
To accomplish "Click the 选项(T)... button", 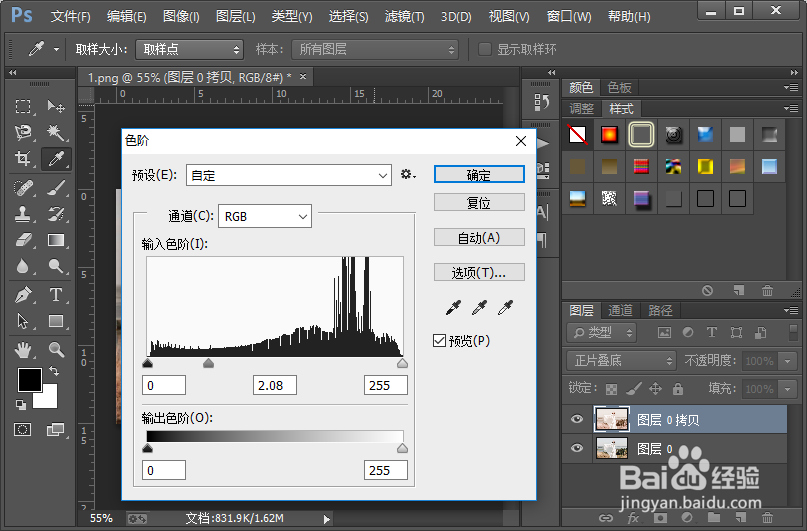I will [x=479, y=272].
